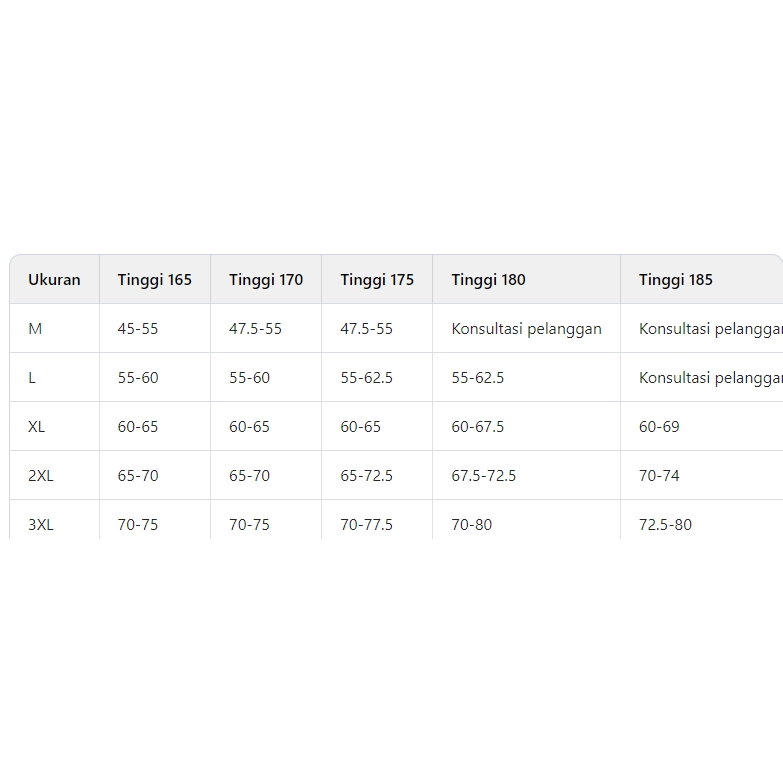Screen dimensions: 783x783
Task: Click the Ukuran column header
Action: tap(54, 280)
